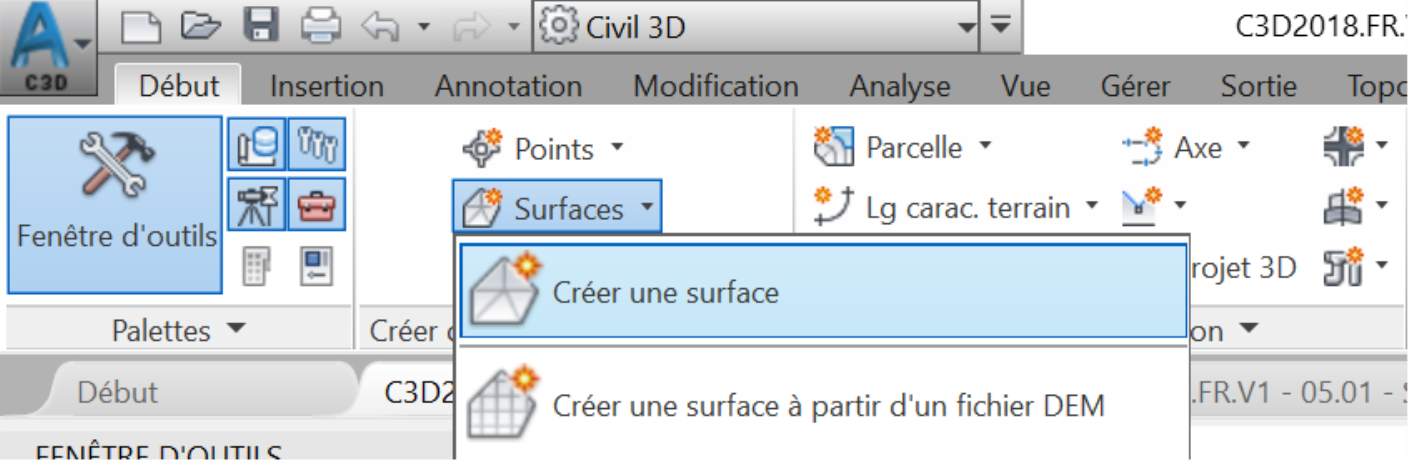Toggle the red toolbox palette icon
1408x460 pixels.
pyautogui.click(x=317, y=204)
